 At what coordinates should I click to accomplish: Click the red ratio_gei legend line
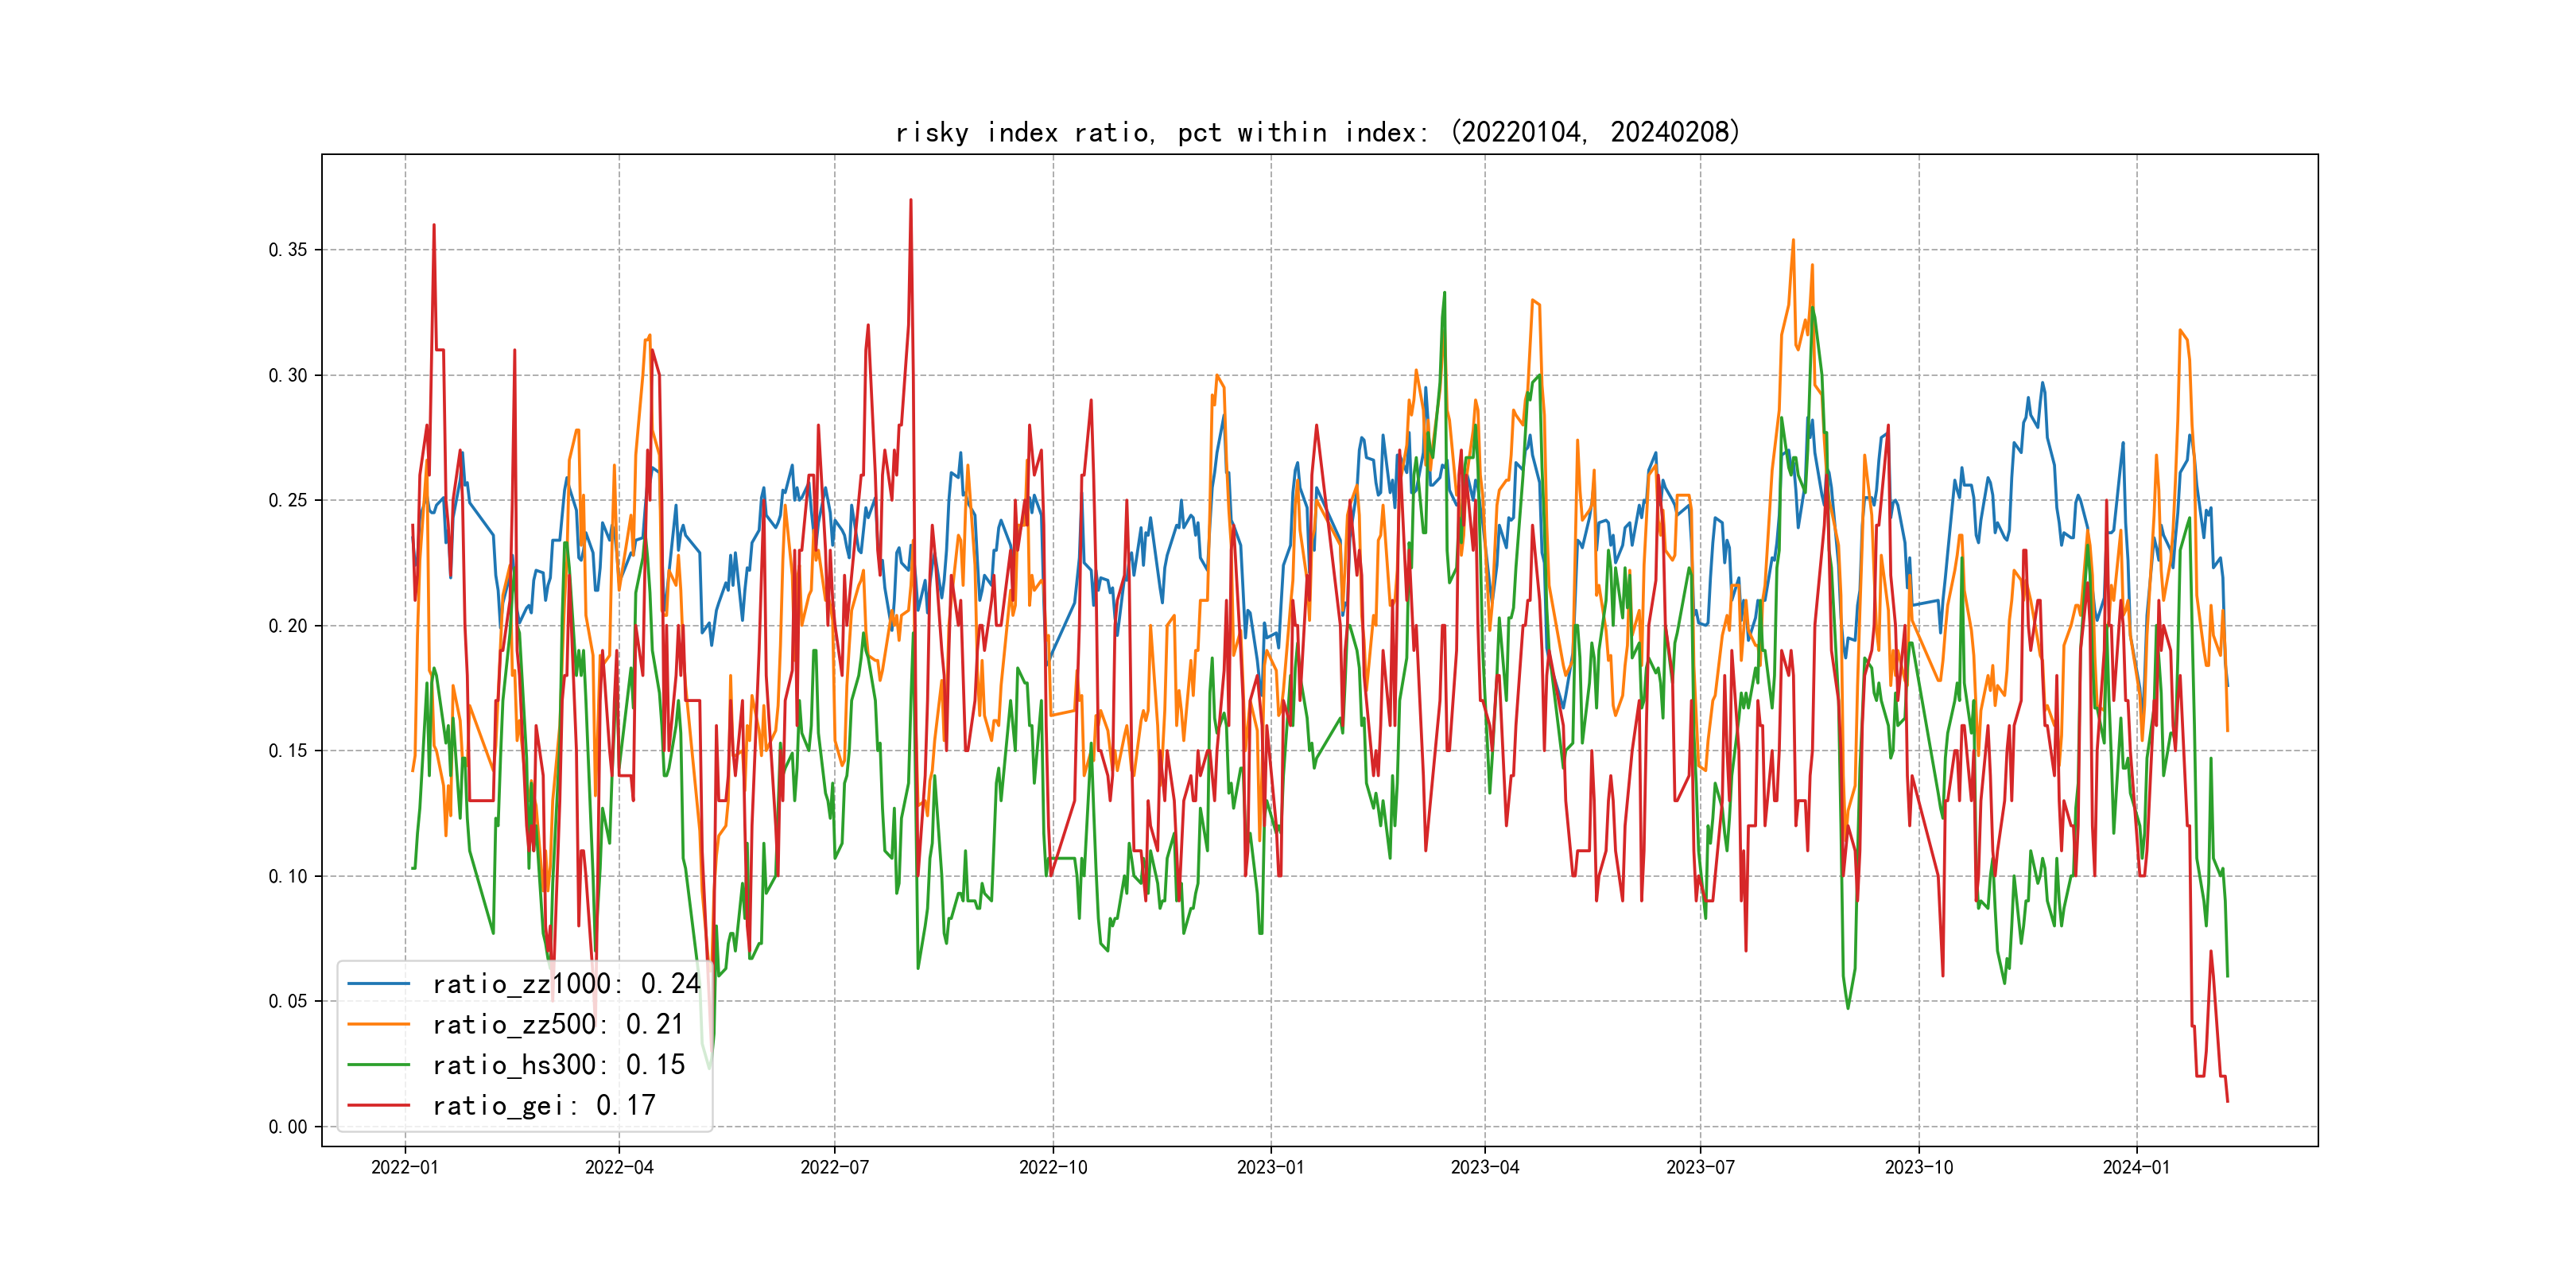coord(378,1105)
